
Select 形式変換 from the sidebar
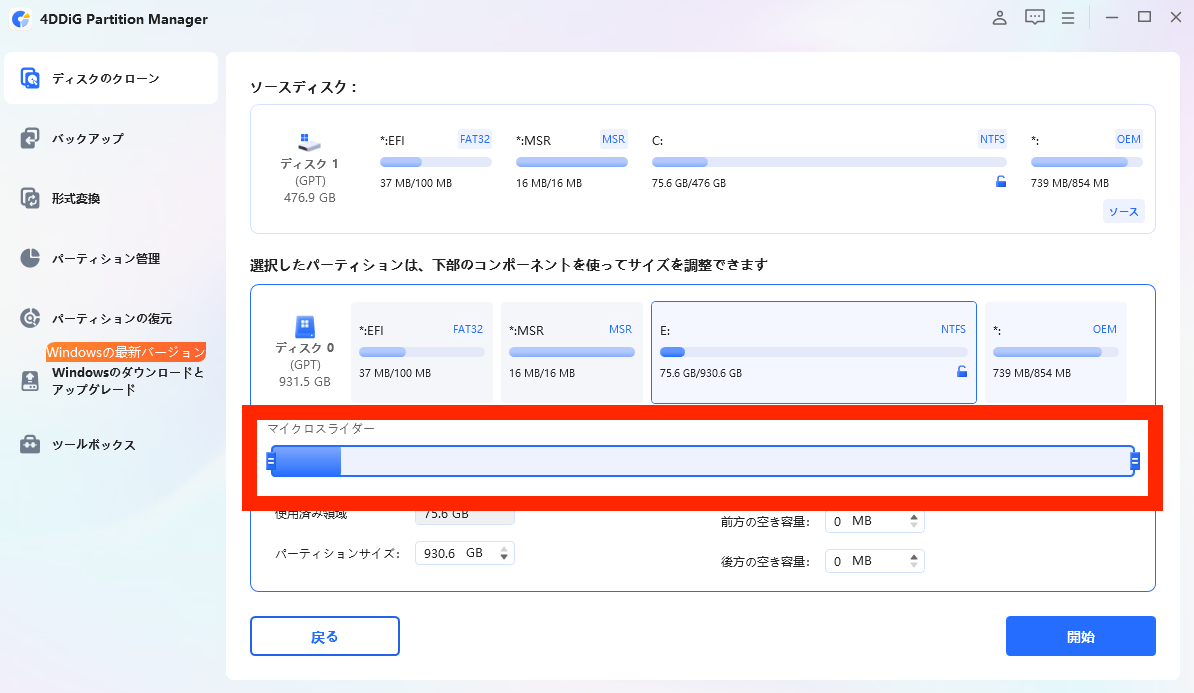(x=110, y=198)
